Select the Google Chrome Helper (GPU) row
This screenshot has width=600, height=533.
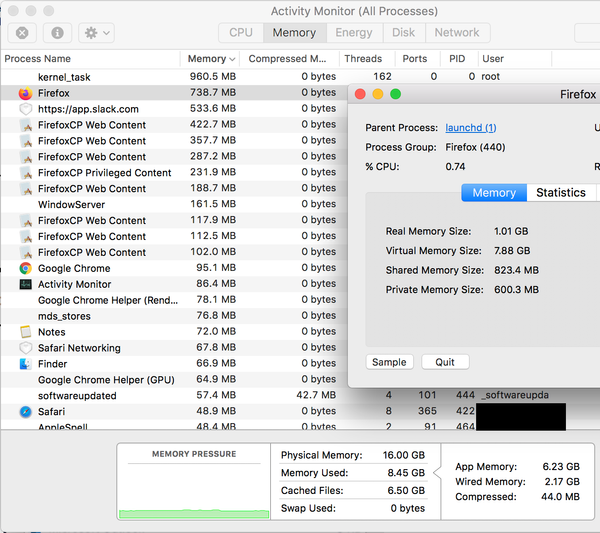click(174, 380)
